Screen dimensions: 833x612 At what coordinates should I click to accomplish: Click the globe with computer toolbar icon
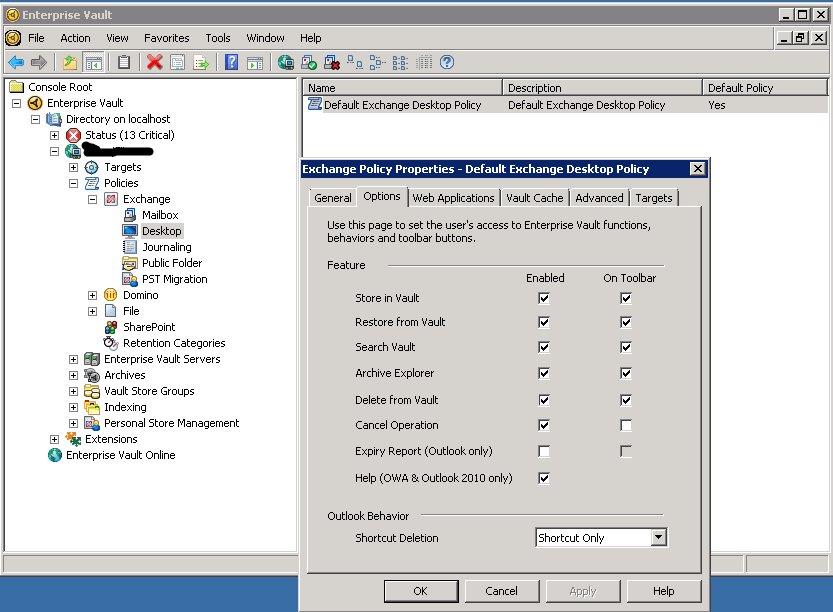286,63
